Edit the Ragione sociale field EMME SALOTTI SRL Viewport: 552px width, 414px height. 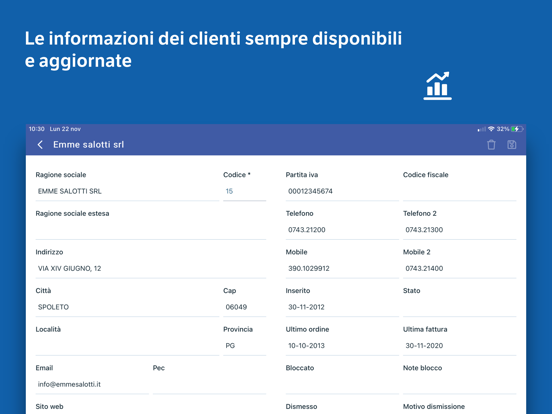pyautogui.click(x=127, y=192)
